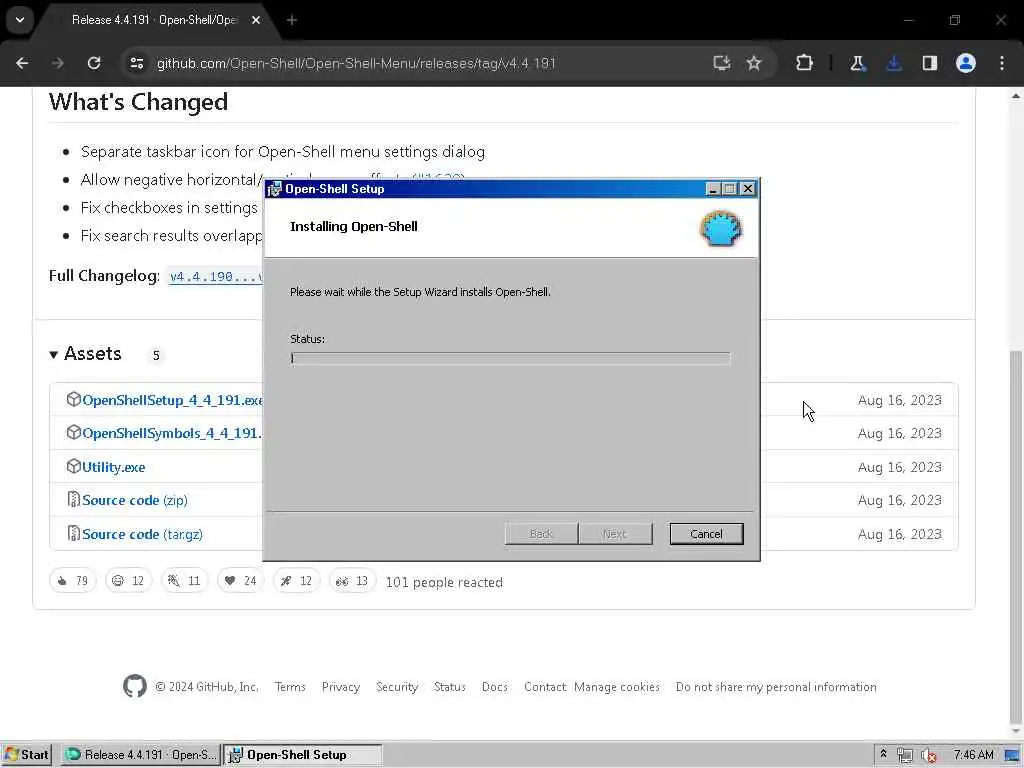Image resolution: width=1024 pixels, height=768 pixels.
Task: Open the Chrome profile avatar
Action: 966,63
